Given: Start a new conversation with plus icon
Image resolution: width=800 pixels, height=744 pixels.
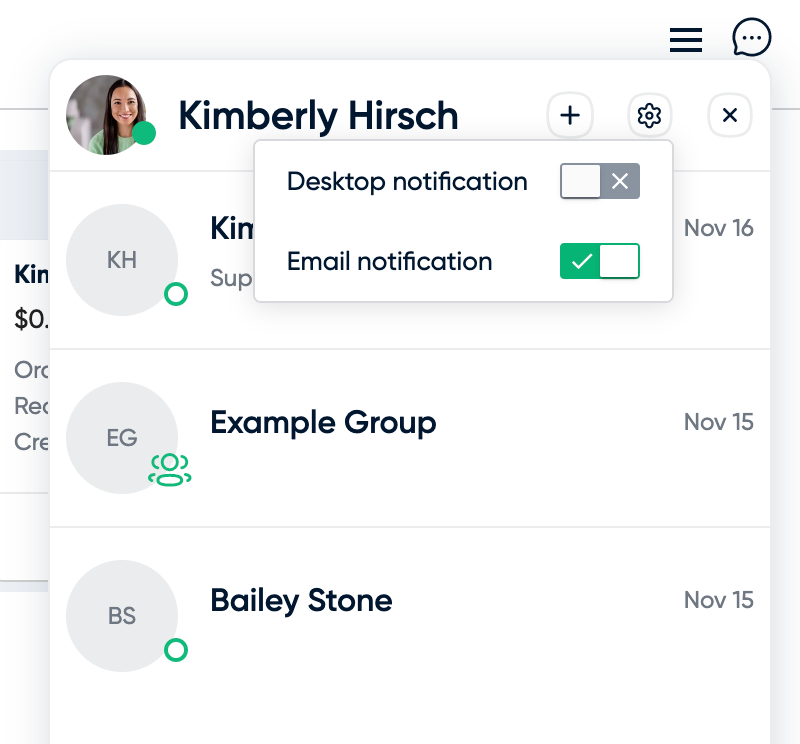Looking at the screenshot, I should click(570, 115).
